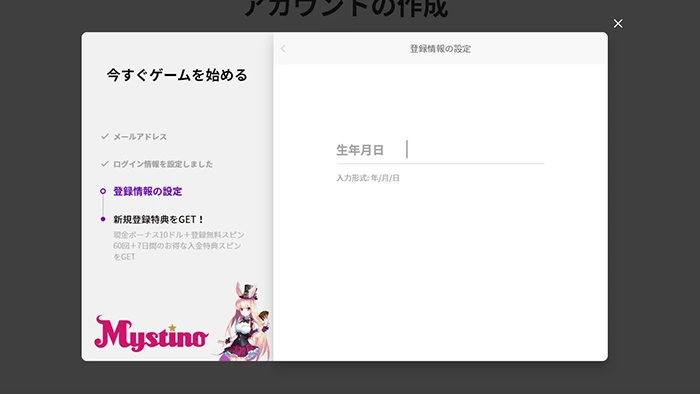This screenshot has height=394, width=700.
Task: Select the 新規登録特典をGET！ step
Action: (x=158, y=219)
